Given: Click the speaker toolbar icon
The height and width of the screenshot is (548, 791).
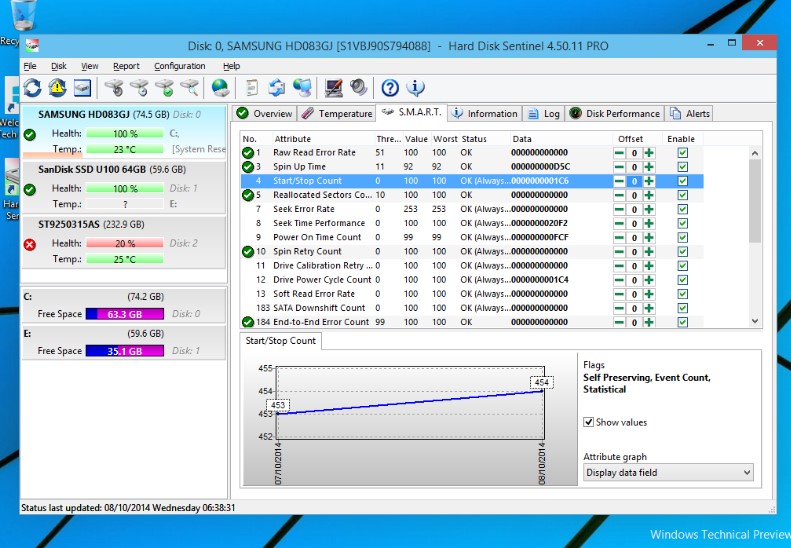Looking at the screenshot, I should (359, 88).
